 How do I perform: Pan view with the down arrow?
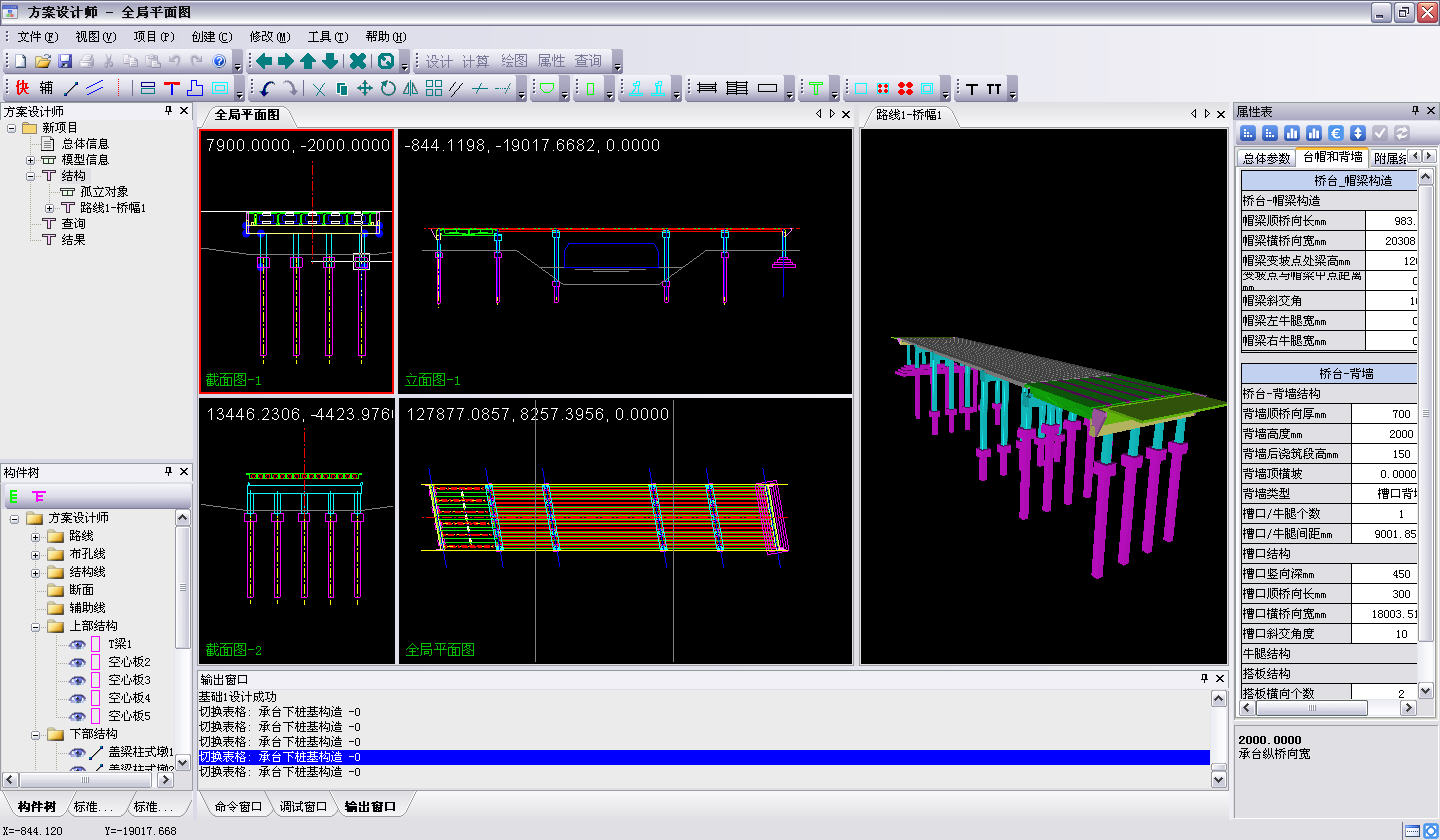click(x=330, y=61)
